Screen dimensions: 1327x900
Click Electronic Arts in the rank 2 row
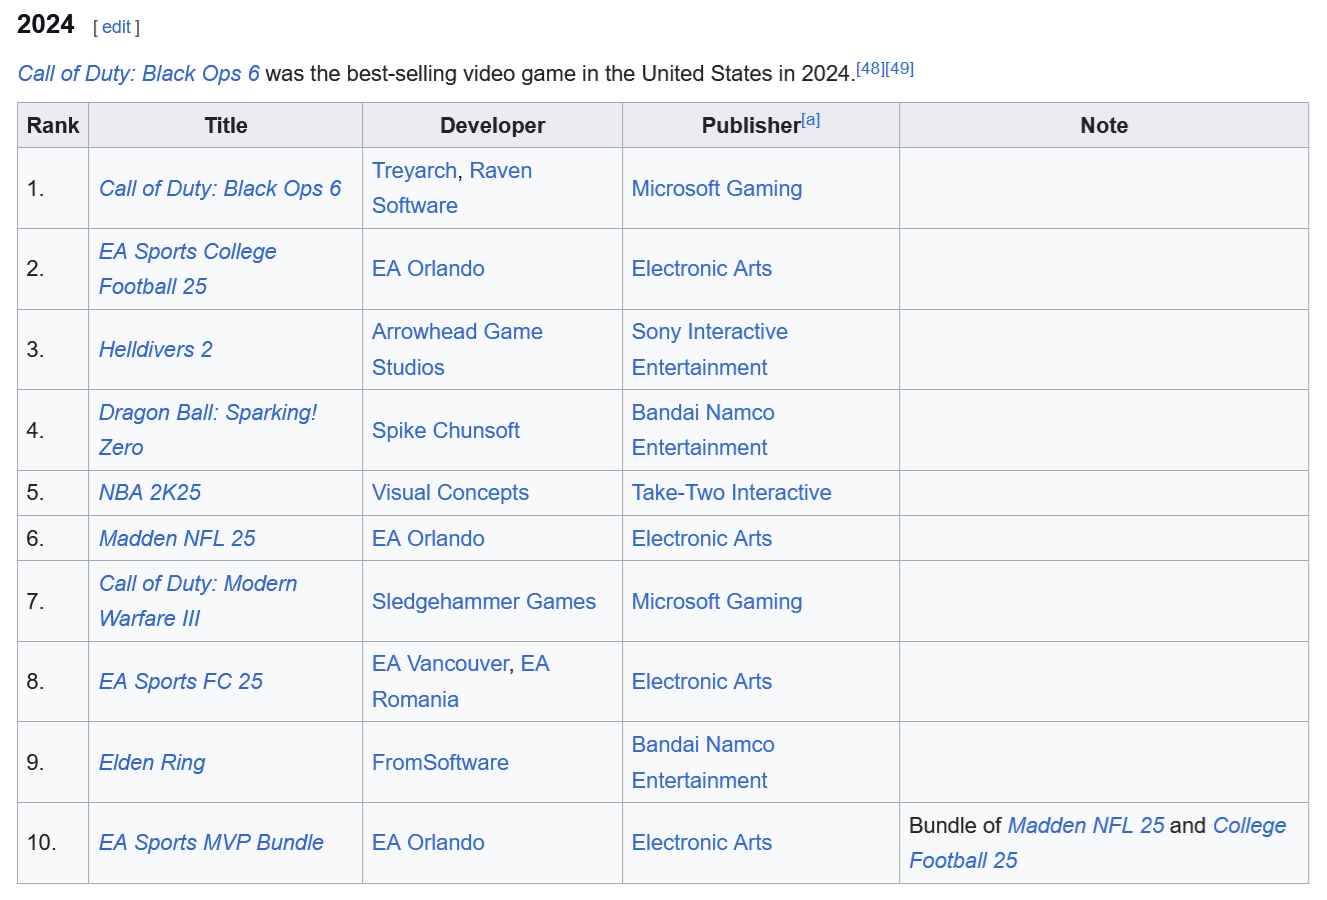702,269
